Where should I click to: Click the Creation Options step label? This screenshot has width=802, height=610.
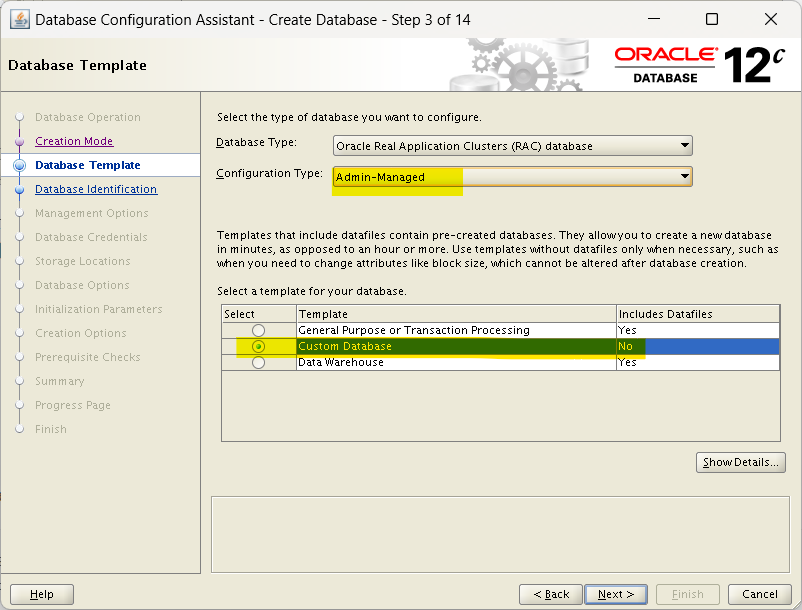click(80, 333)
